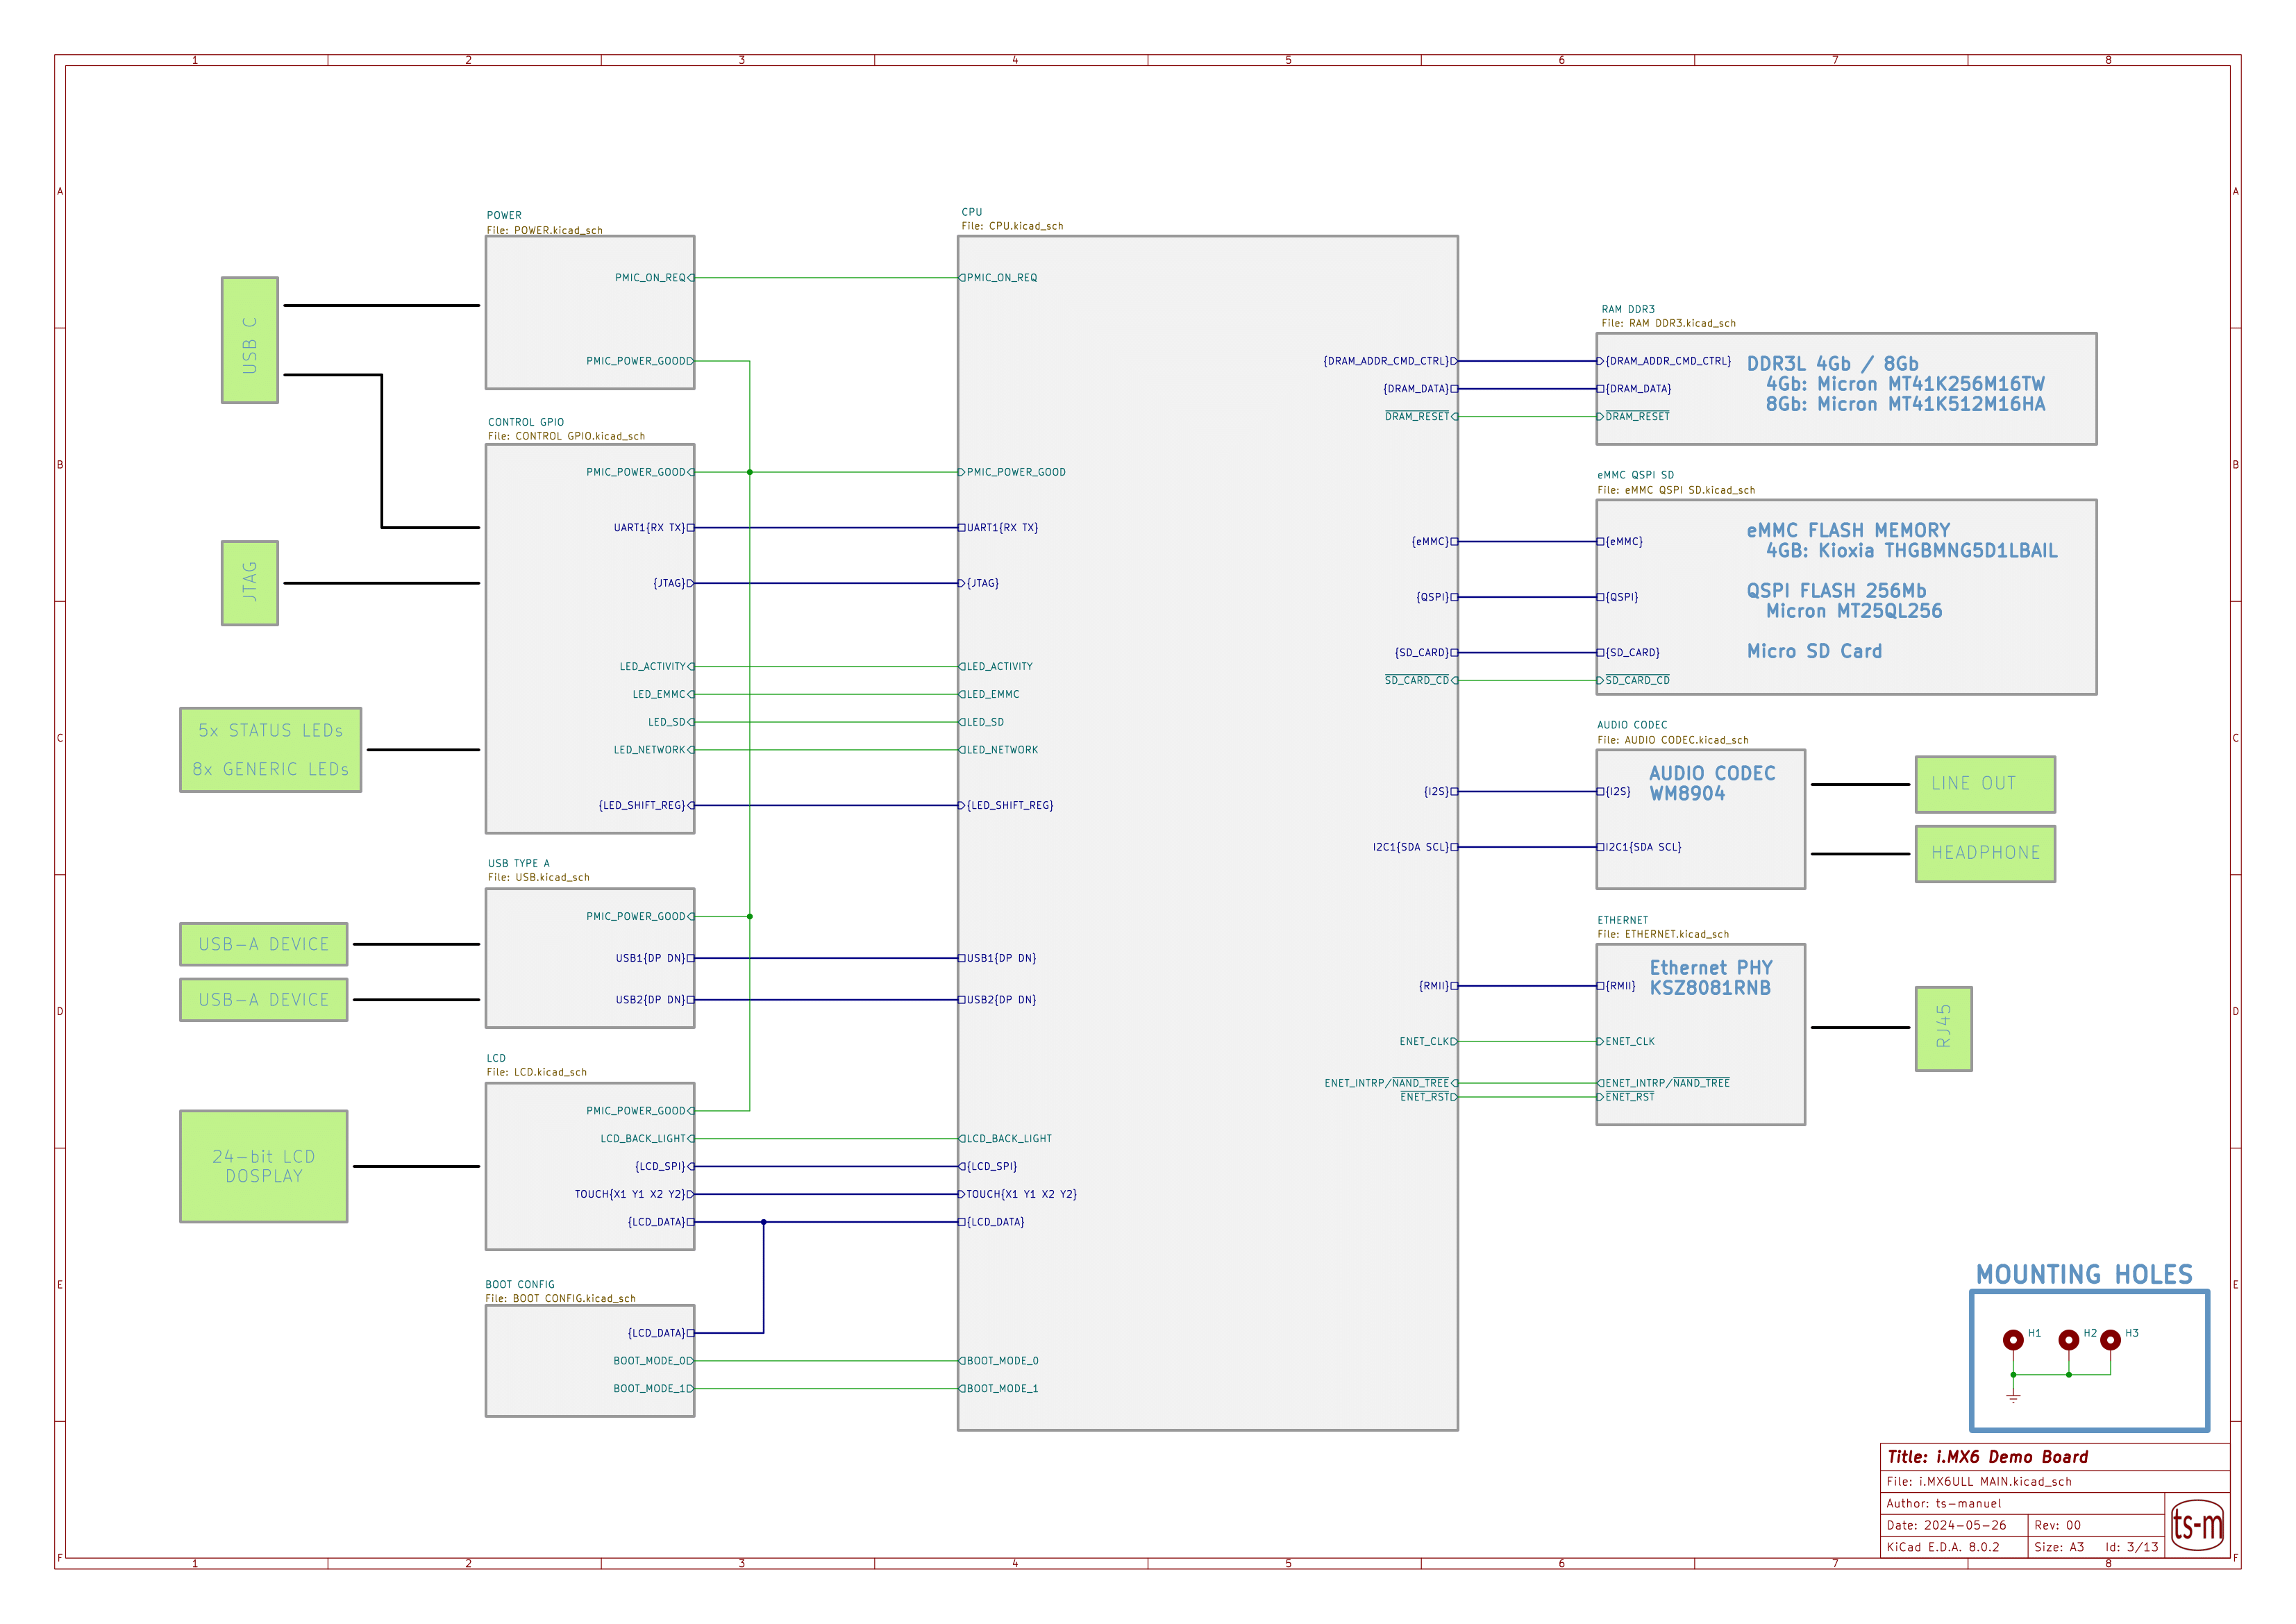Select the 24-bit LCD DOSPLAY block

[263, 1166]
